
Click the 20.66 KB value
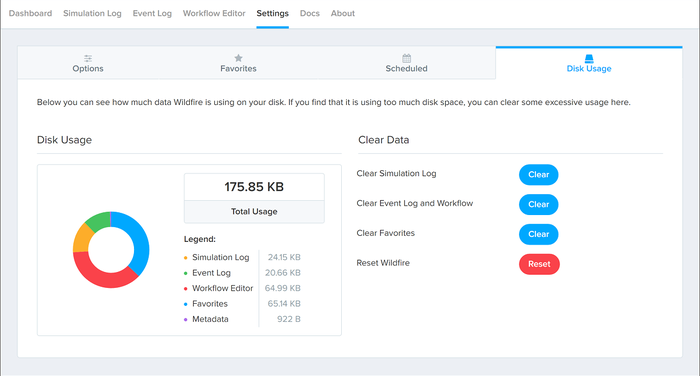click(x=283, y=272)
